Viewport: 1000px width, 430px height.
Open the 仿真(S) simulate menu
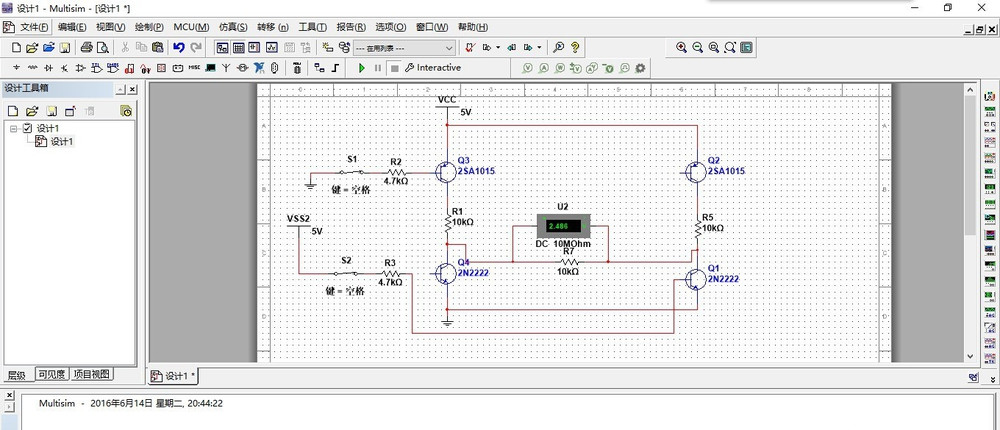point(233,26)
